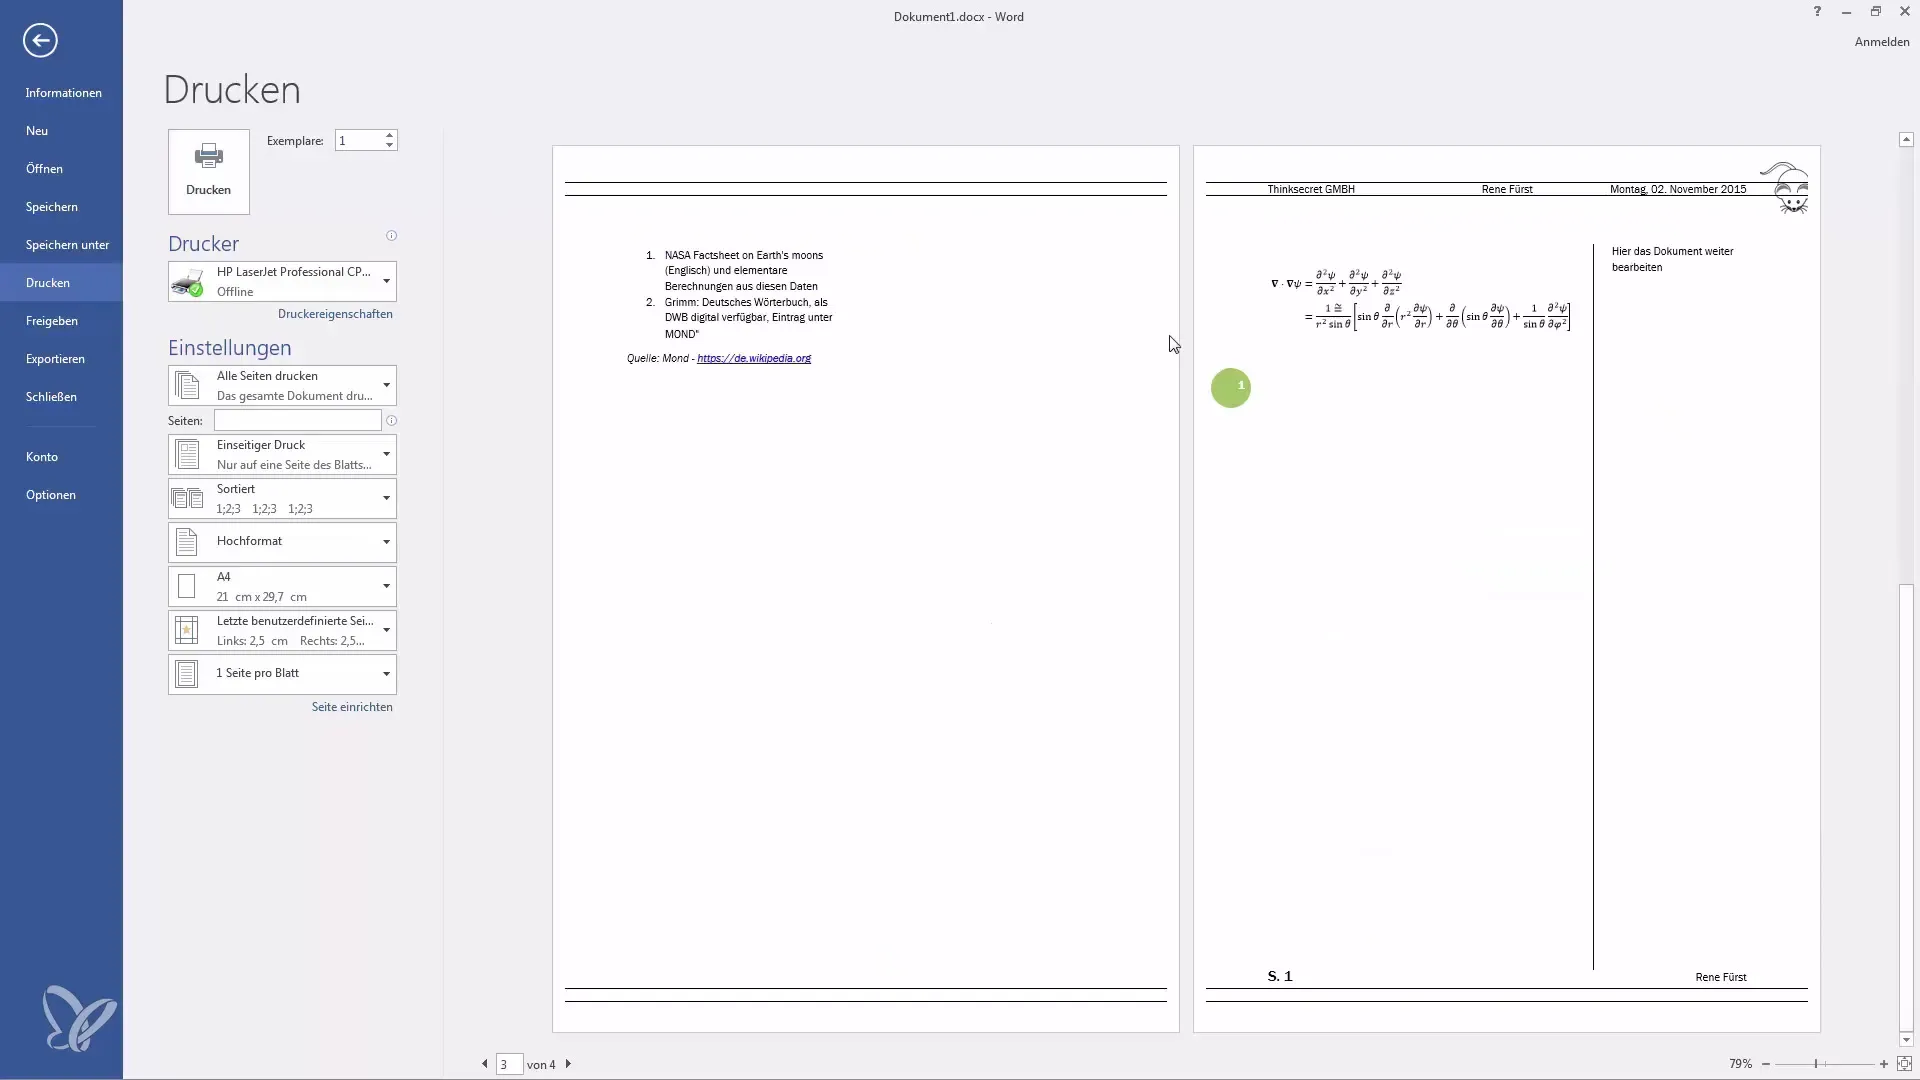
Task: Decrease Exemplare count with down arrow
Action: coord(390,146)
